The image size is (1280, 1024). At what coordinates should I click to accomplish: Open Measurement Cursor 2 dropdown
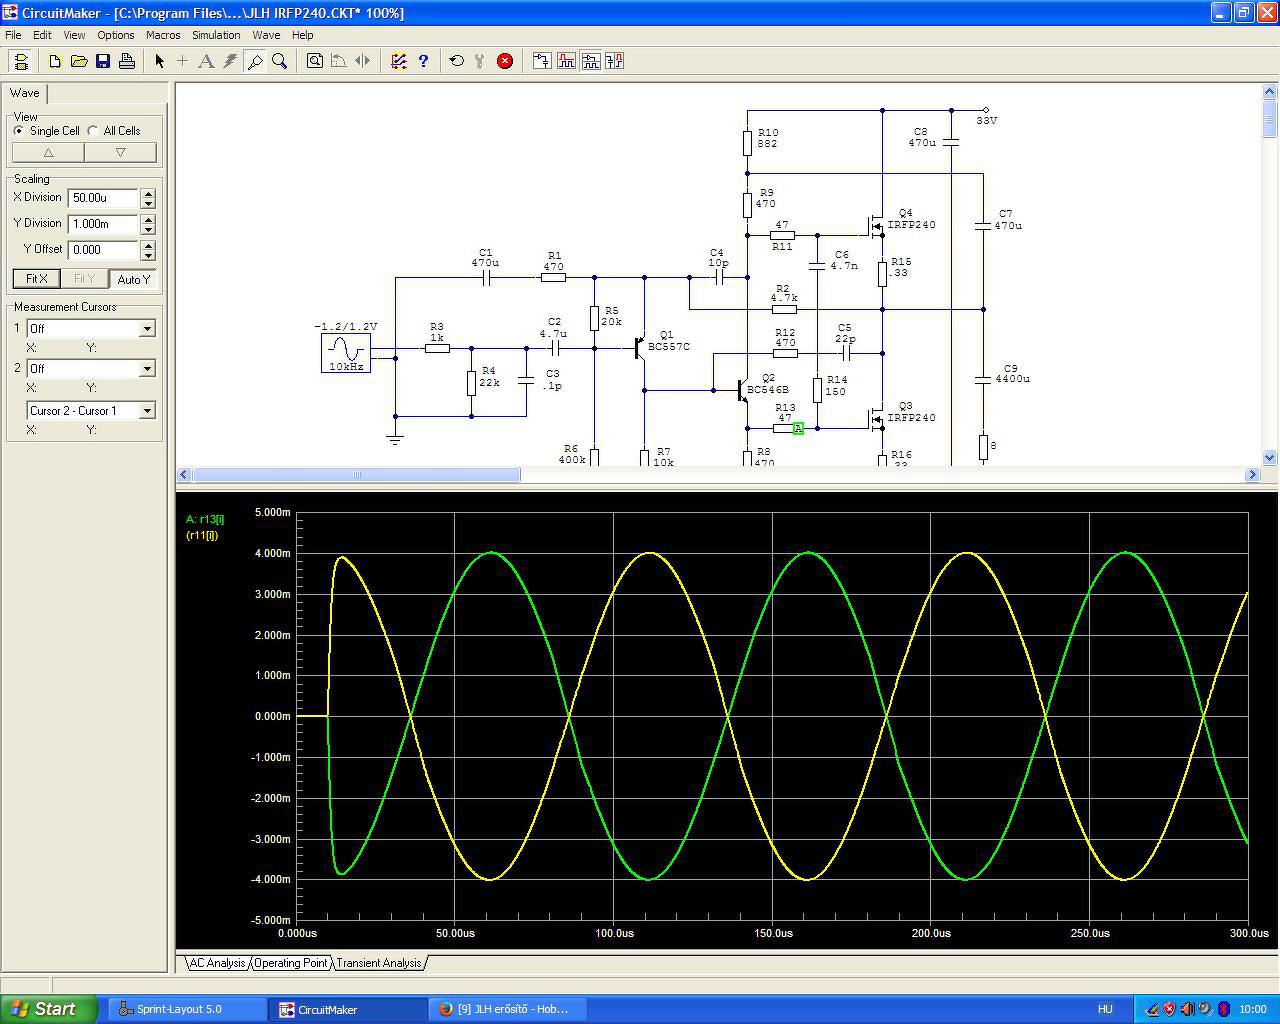click(x=147, y=369)
